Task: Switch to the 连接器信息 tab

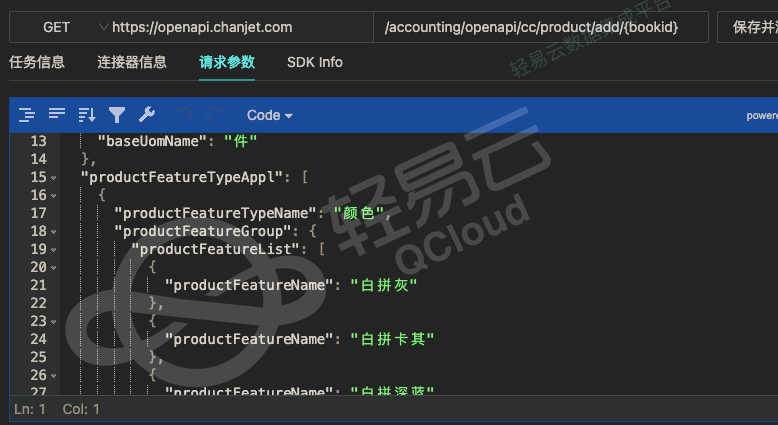Action: click(132, 62)
